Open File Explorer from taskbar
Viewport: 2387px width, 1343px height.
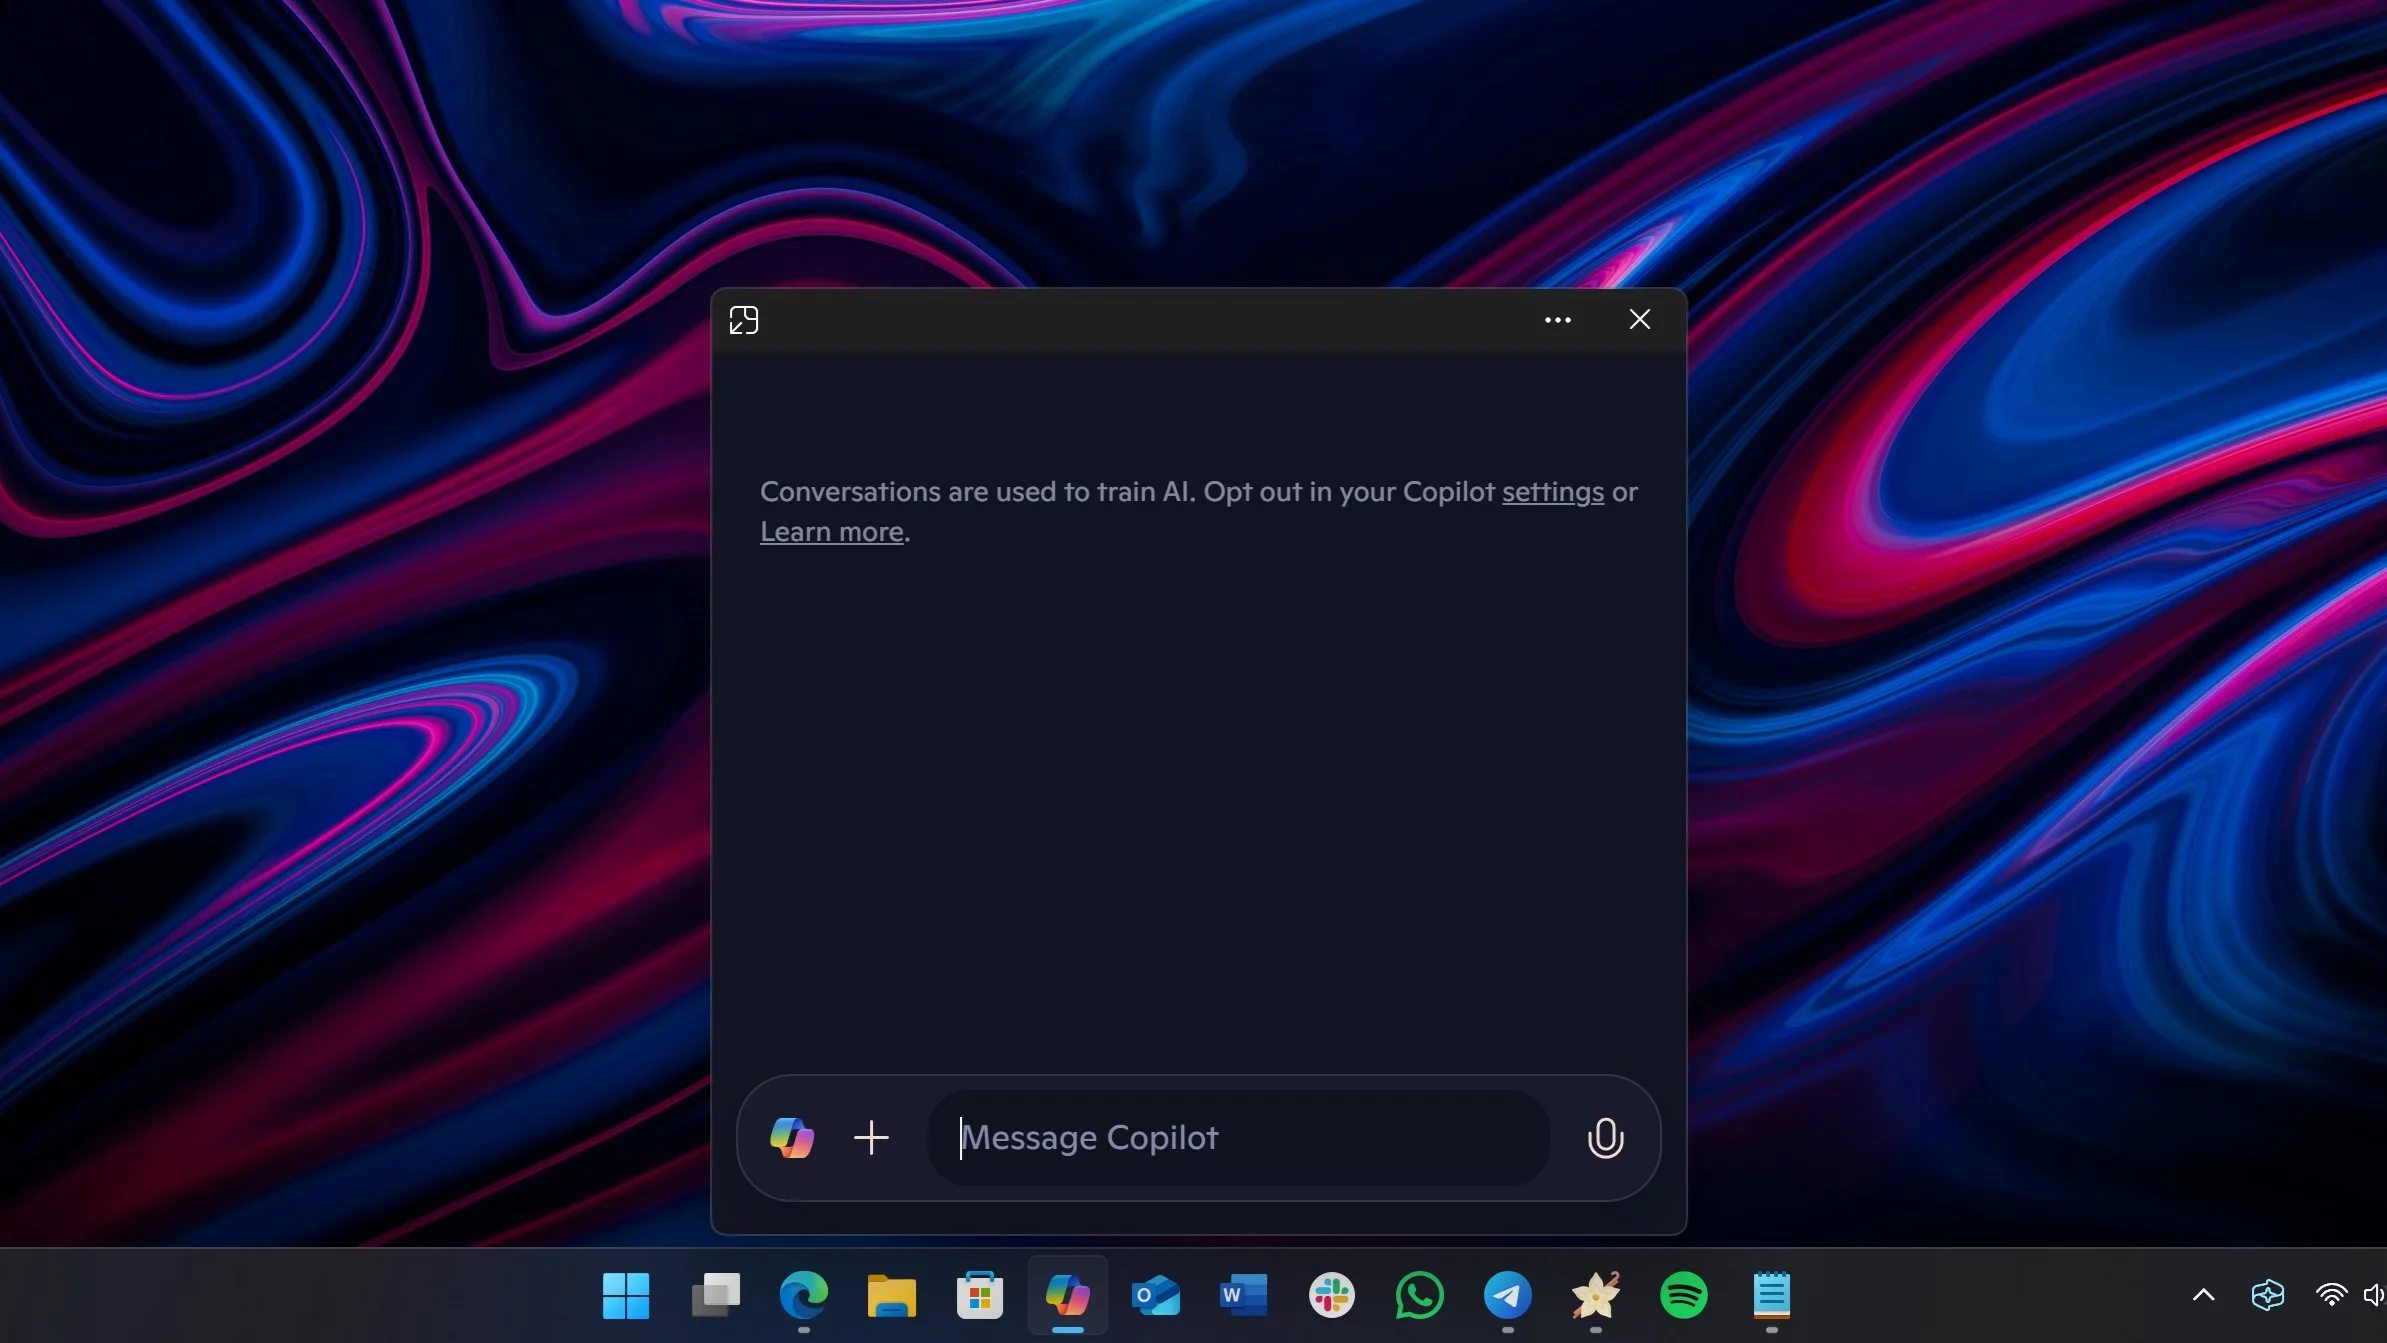click(x=891, y=1296)
